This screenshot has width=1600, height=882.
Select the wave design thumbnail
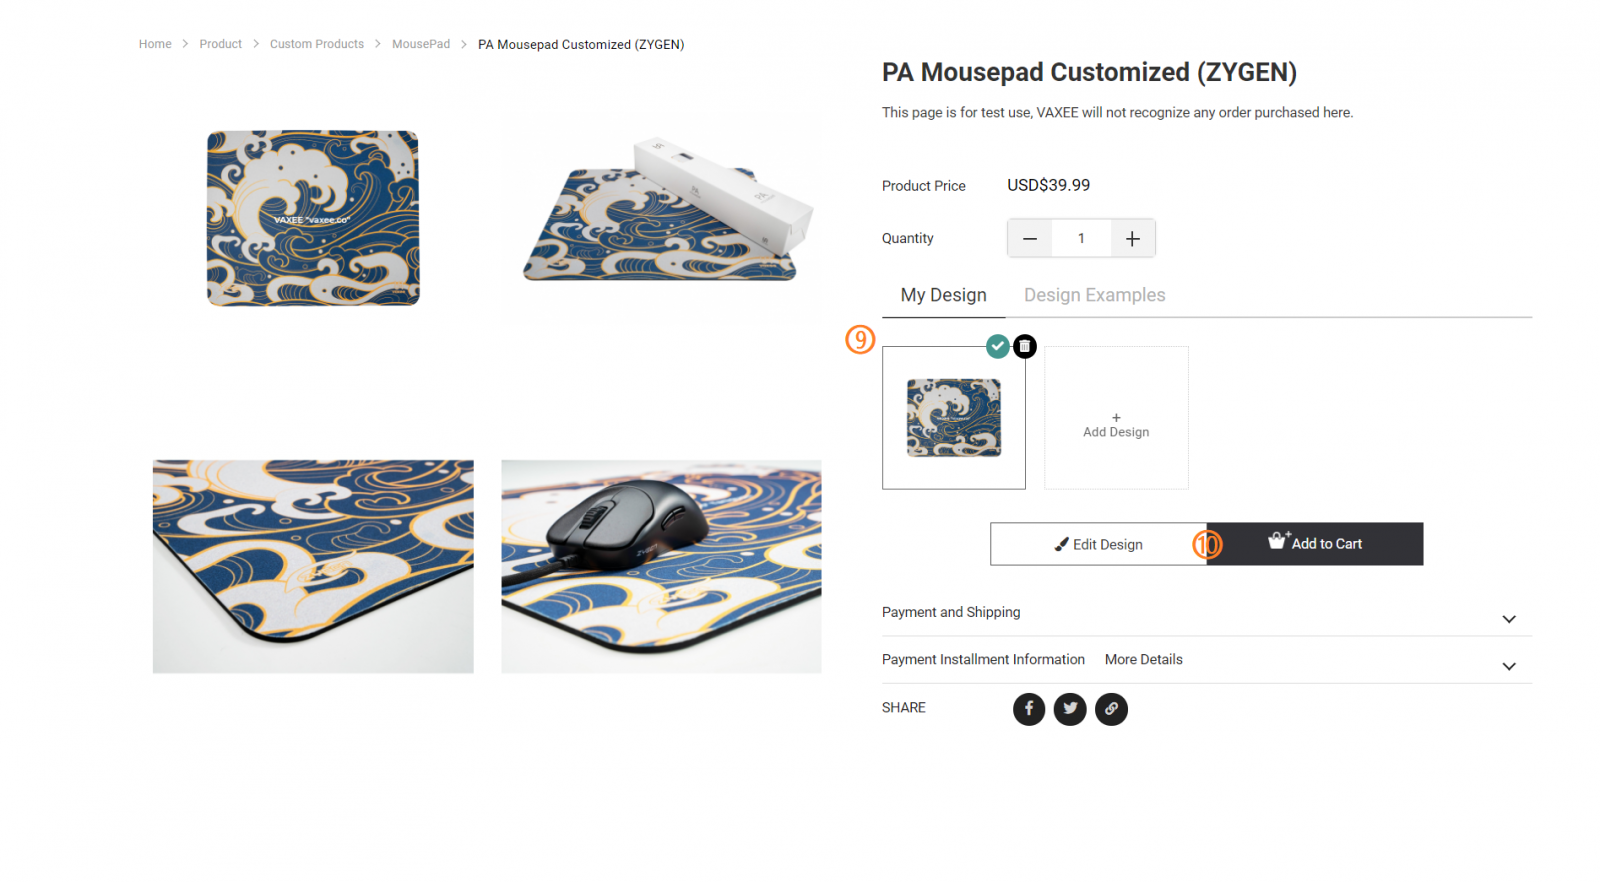click(954, 418)
